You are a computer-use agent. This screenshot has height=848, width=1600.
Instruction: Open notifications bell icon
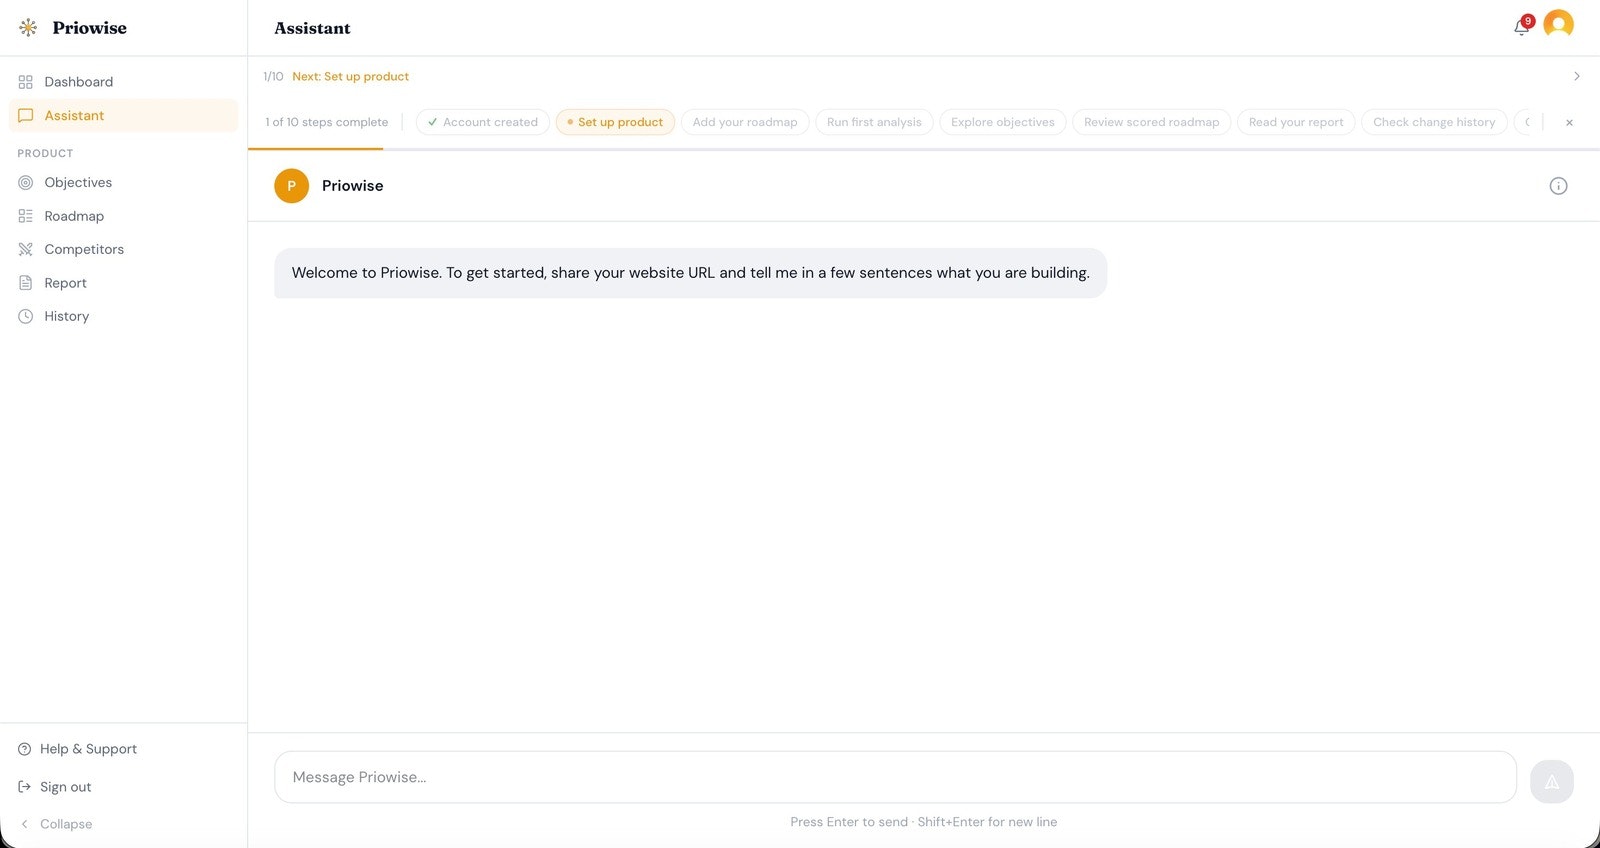pos(1522,27)
